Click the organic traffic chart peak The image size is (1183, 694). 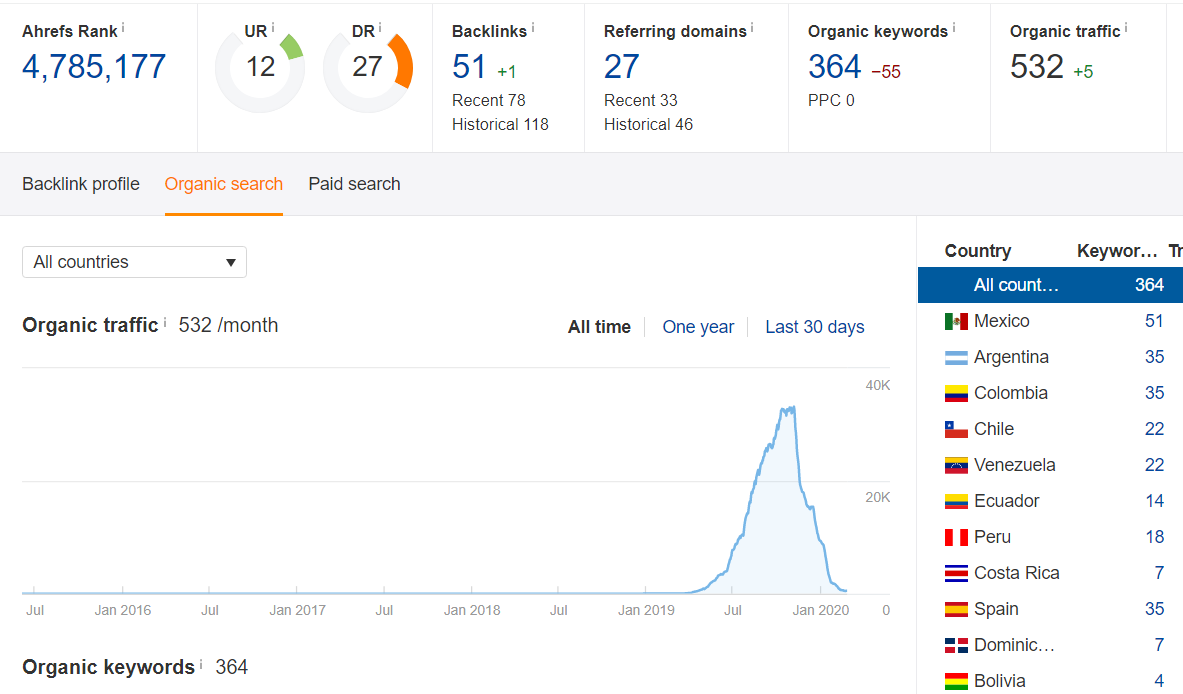pyautogui.click(x=788, y=409)
